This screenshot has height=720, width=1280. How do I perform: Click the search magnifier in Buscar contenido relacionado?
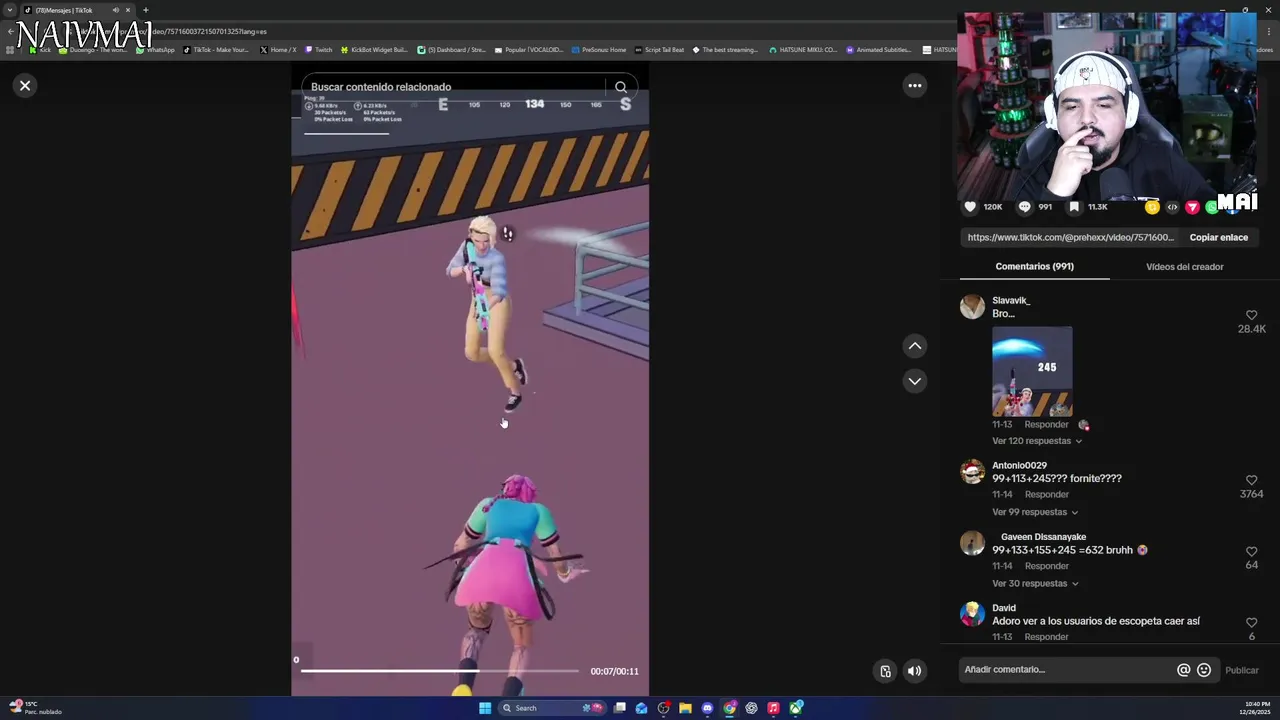(621, 87)
